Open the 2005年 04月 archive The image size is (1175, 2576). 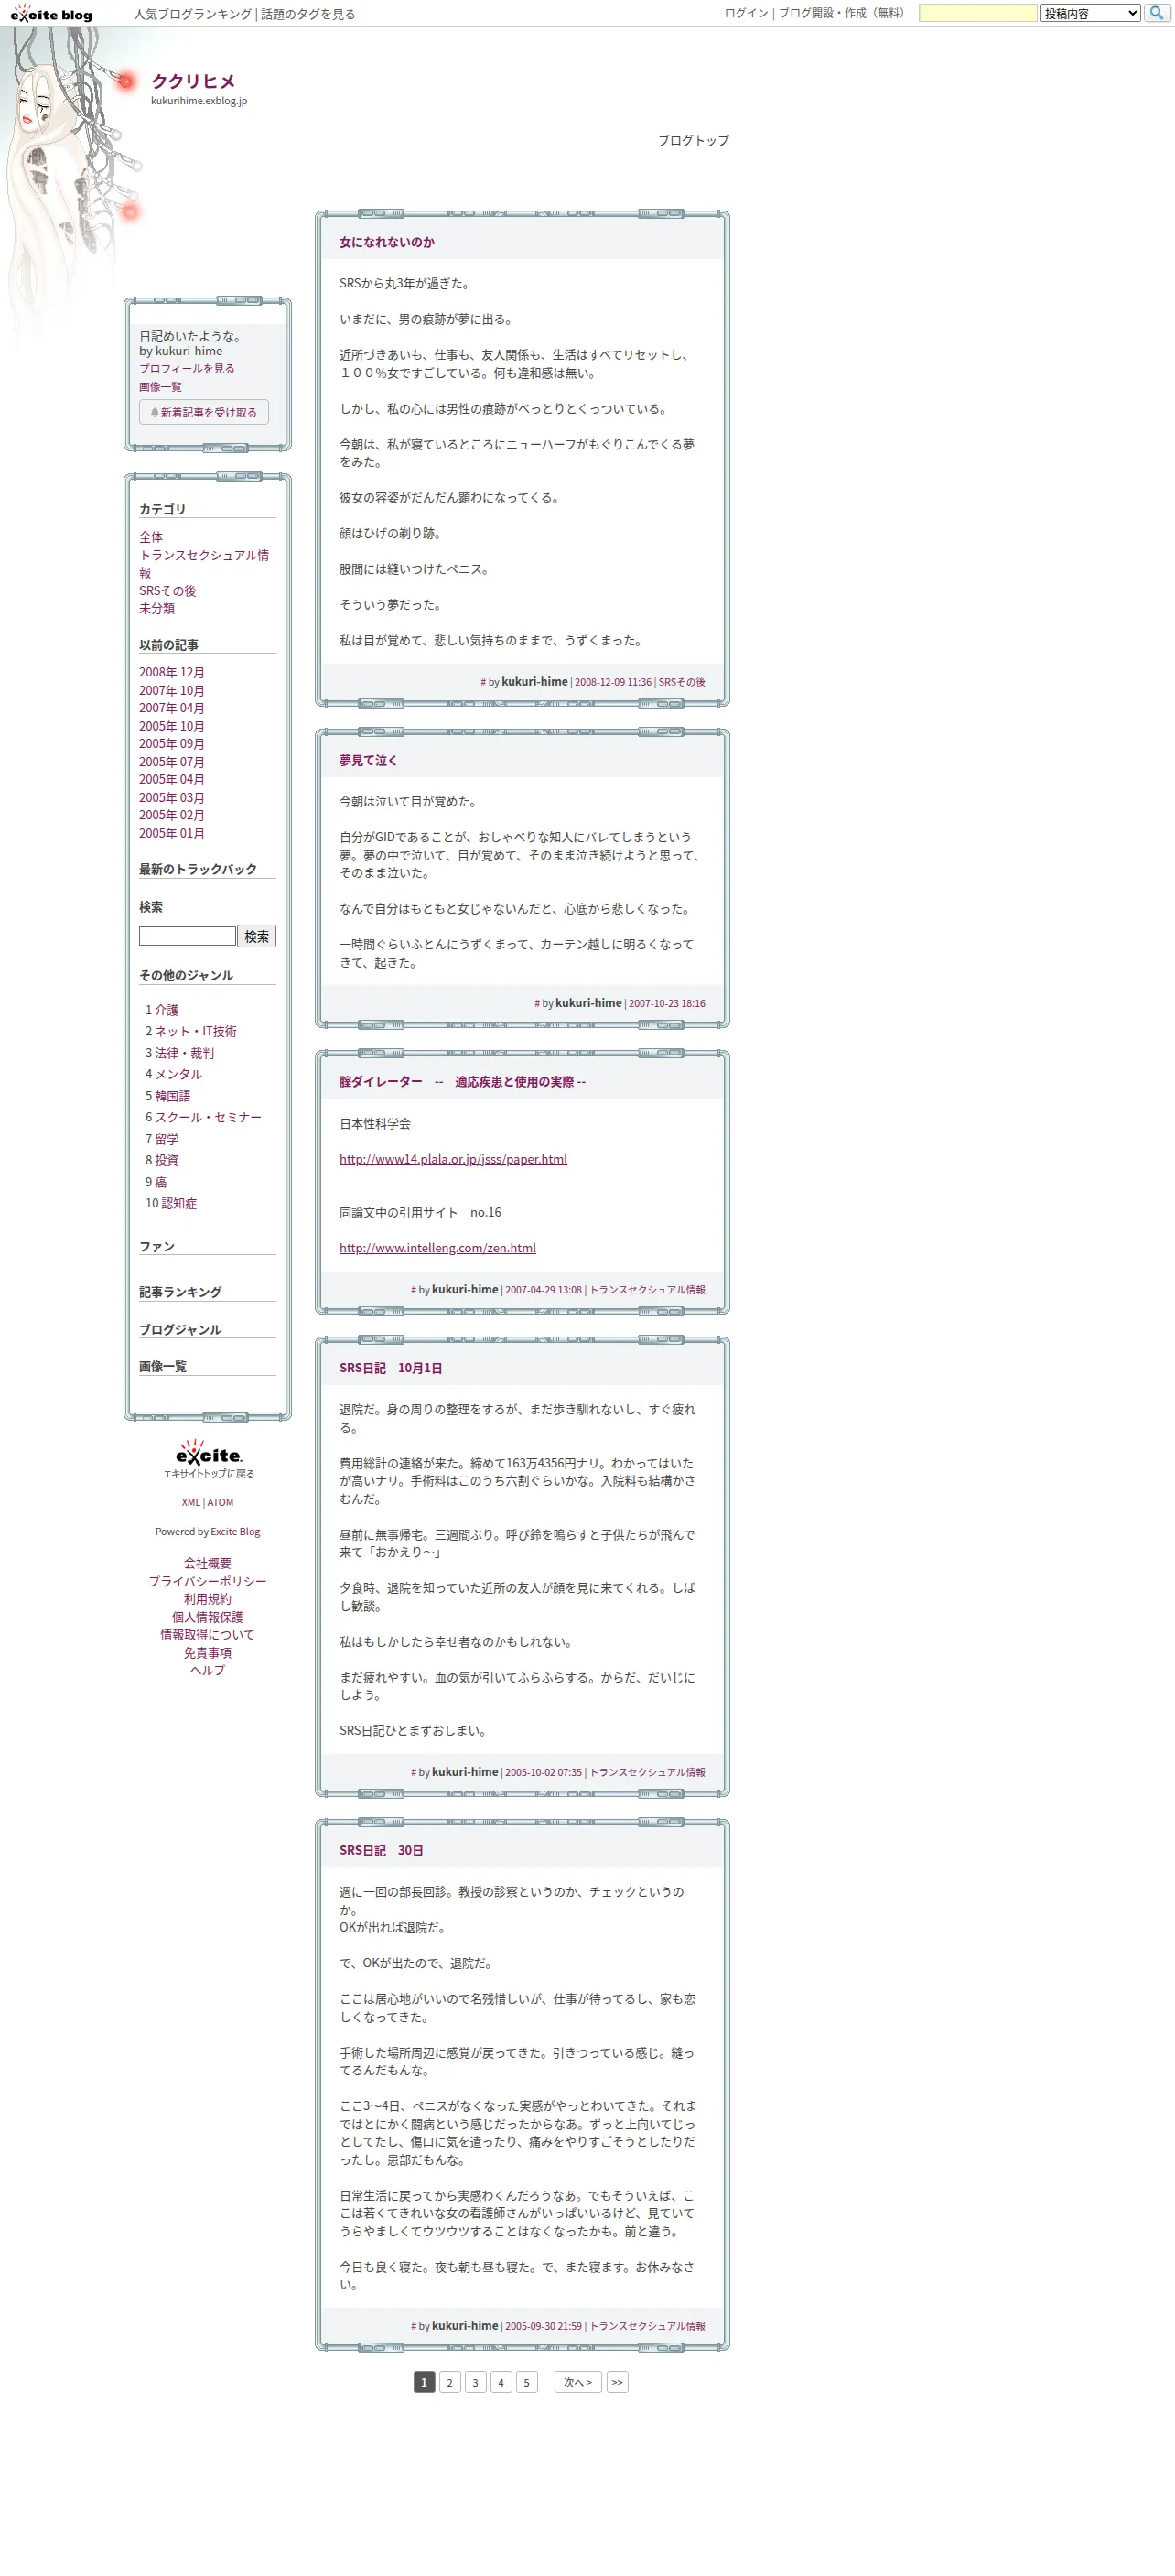point(172,779)
